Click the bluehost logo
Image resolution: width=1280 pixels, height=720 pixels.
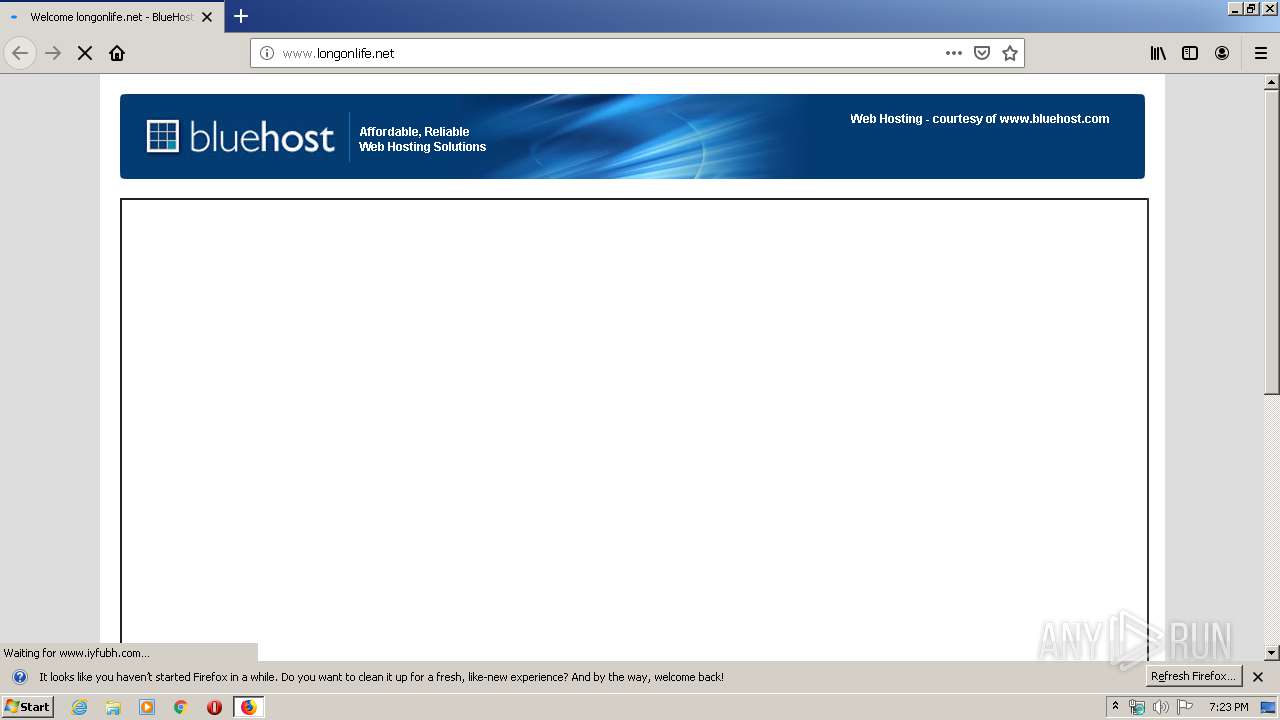pyautogui.click(x=240, y=137)
